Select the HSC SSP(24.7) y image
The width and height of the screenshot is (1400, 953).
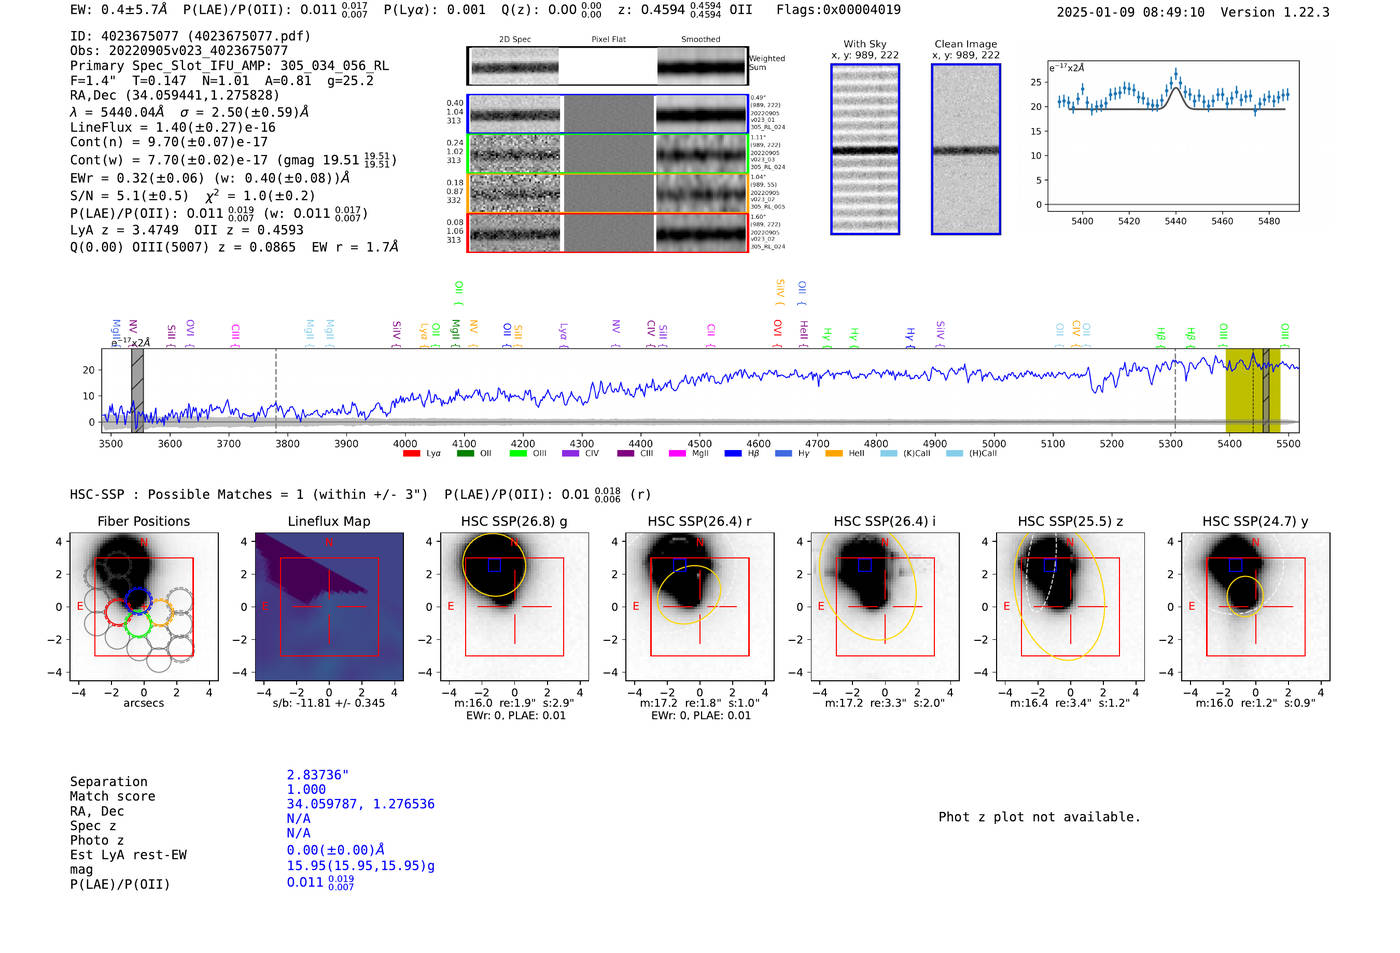tap(1256, 607)
